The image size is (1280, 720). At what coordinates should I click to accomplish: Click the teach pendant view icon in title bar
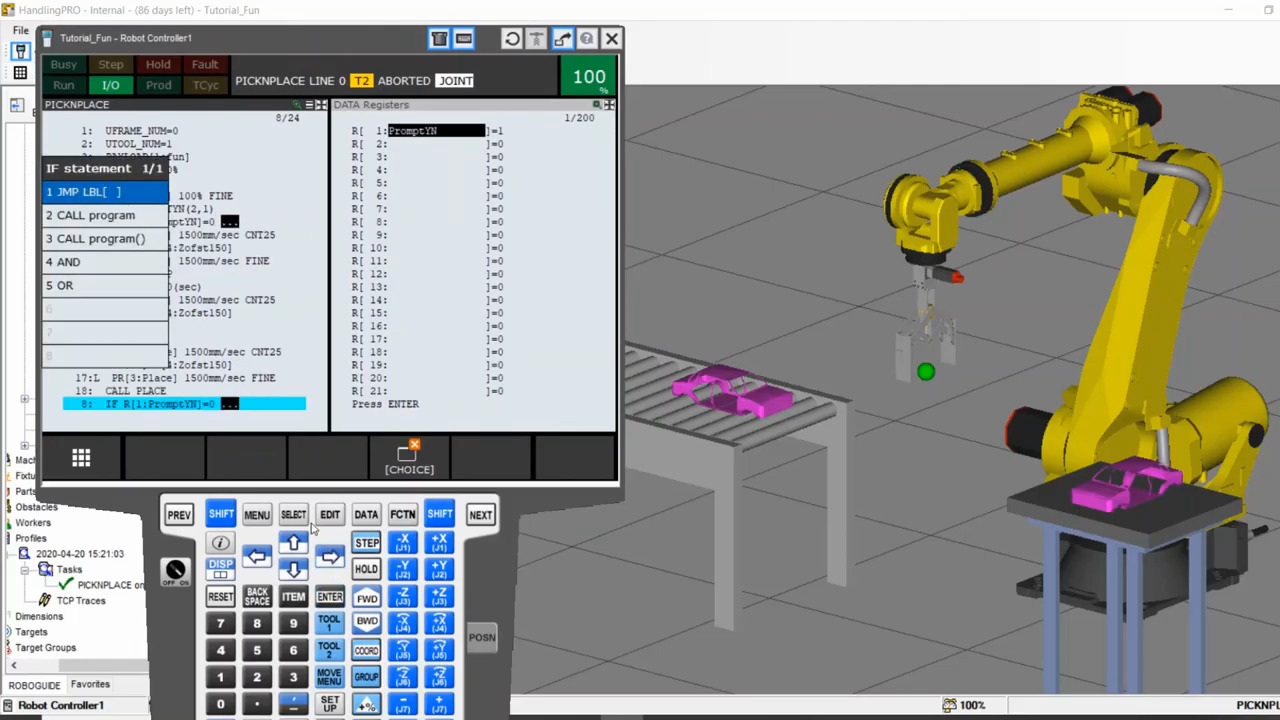439,39
